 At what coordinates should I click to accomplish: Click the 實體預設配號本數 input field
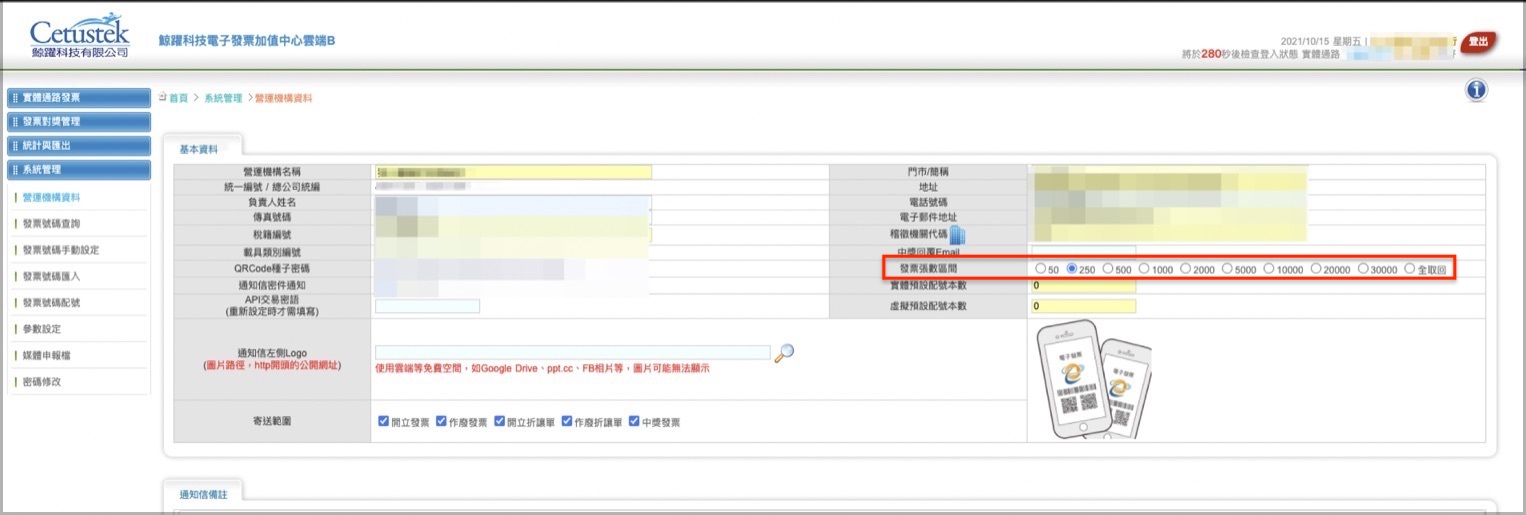pos(1083,286)
